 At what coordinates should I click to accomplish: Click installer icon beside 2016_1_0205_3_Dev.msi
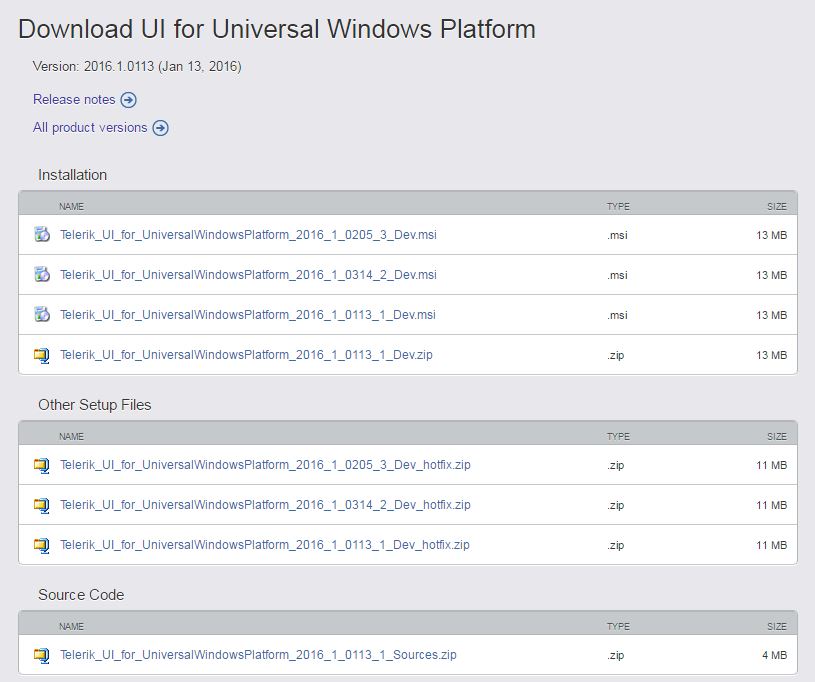pyautogui.click(x=41, y=235)
